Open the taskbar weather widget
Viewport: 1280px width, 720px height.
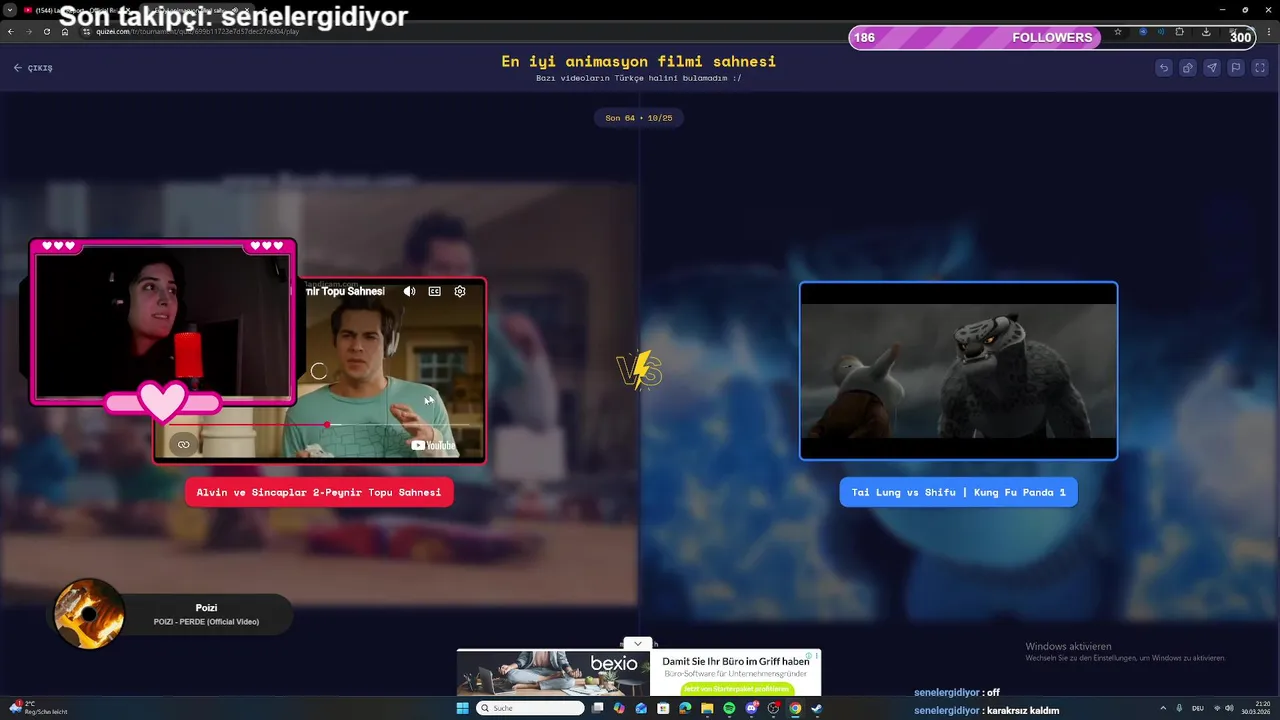click(38, 708)
